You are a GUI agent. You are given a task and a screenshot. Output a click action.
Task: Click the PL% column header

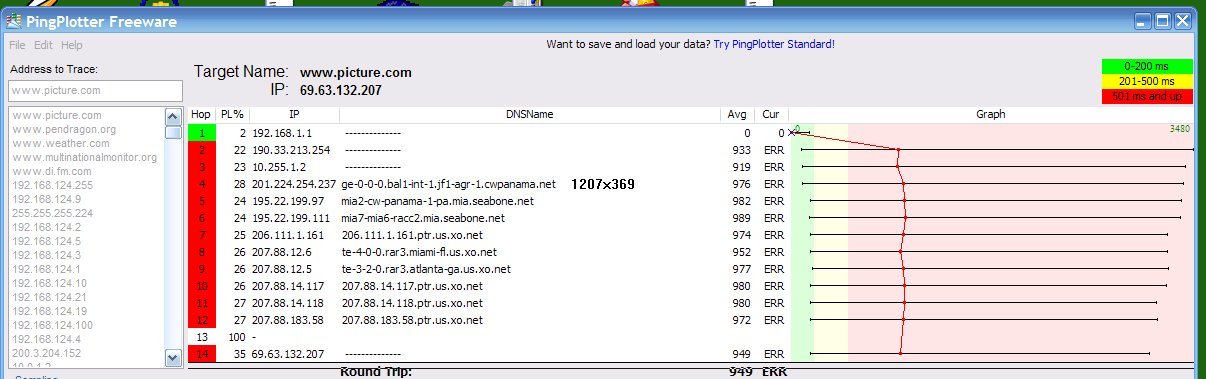click(x=232, y=115)
